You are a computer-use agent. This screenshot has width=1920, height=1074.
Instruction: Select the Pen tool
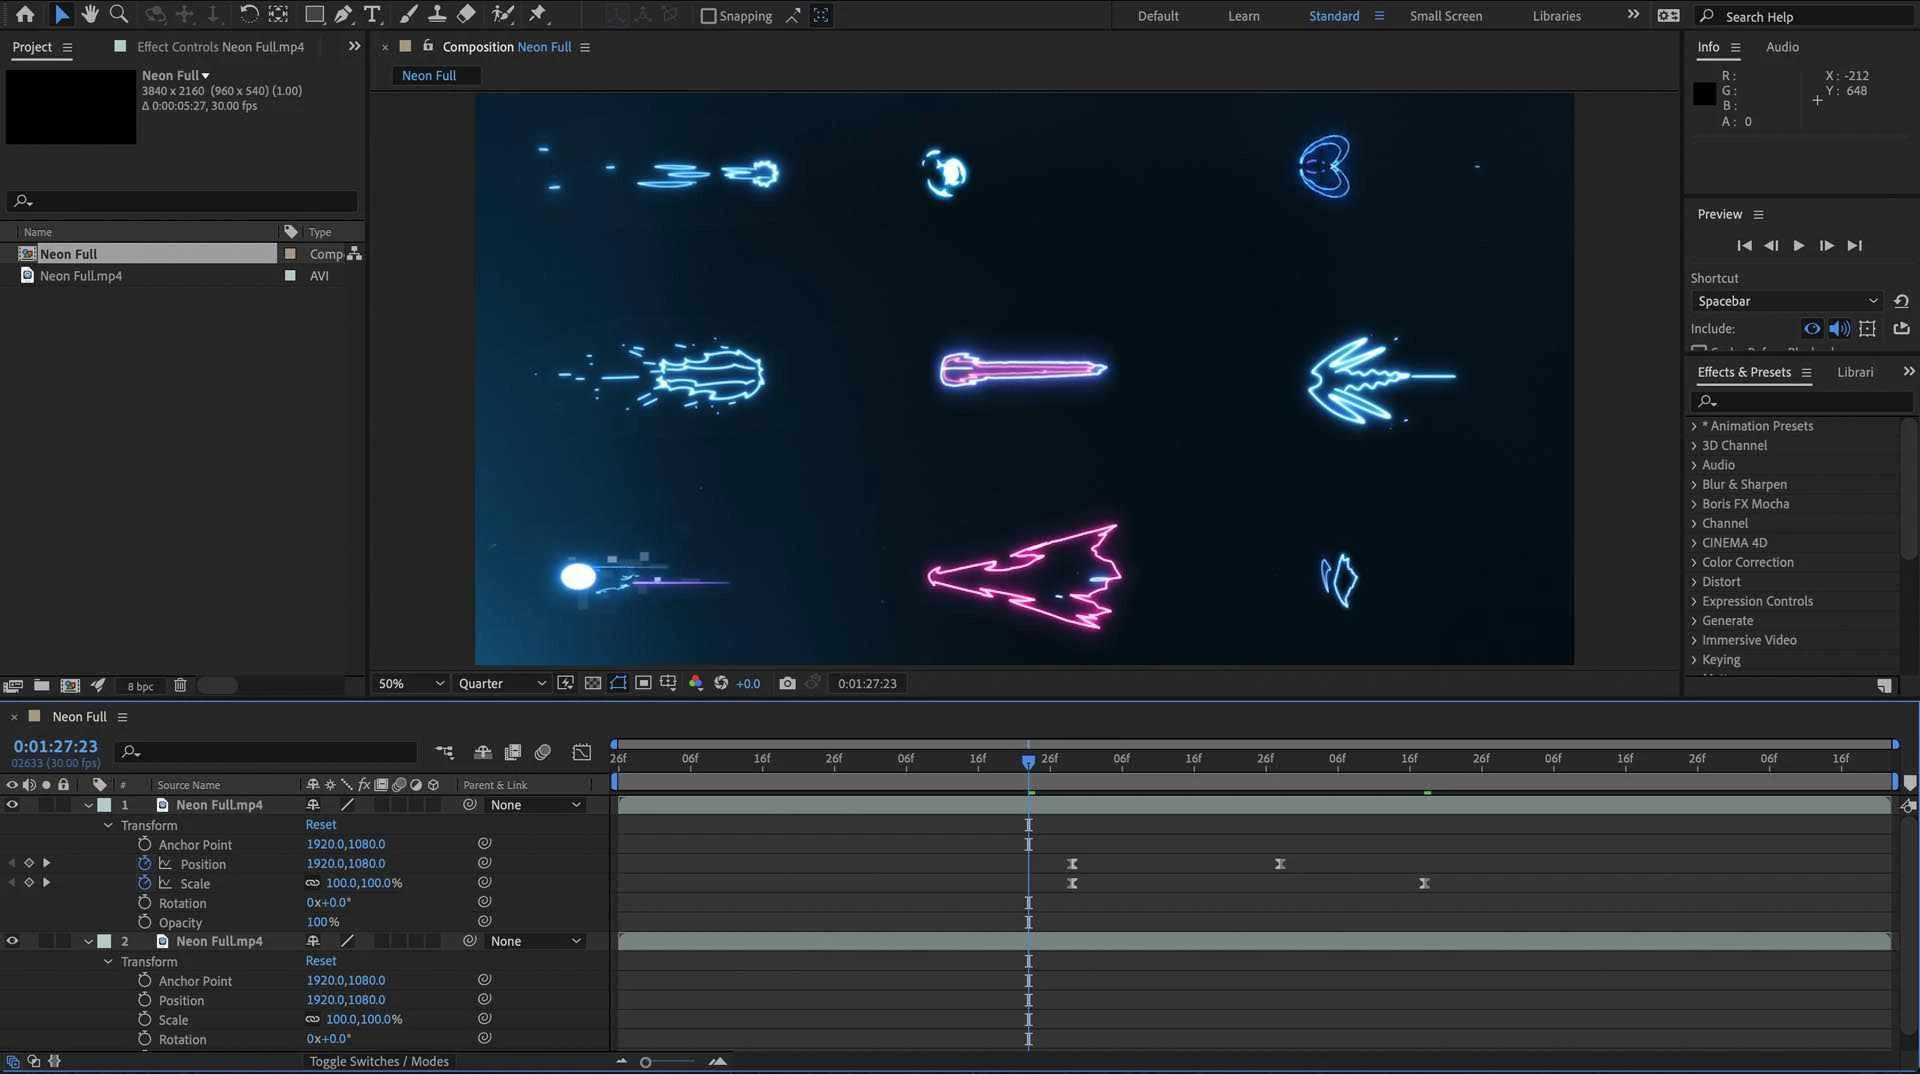coord(344,14)
